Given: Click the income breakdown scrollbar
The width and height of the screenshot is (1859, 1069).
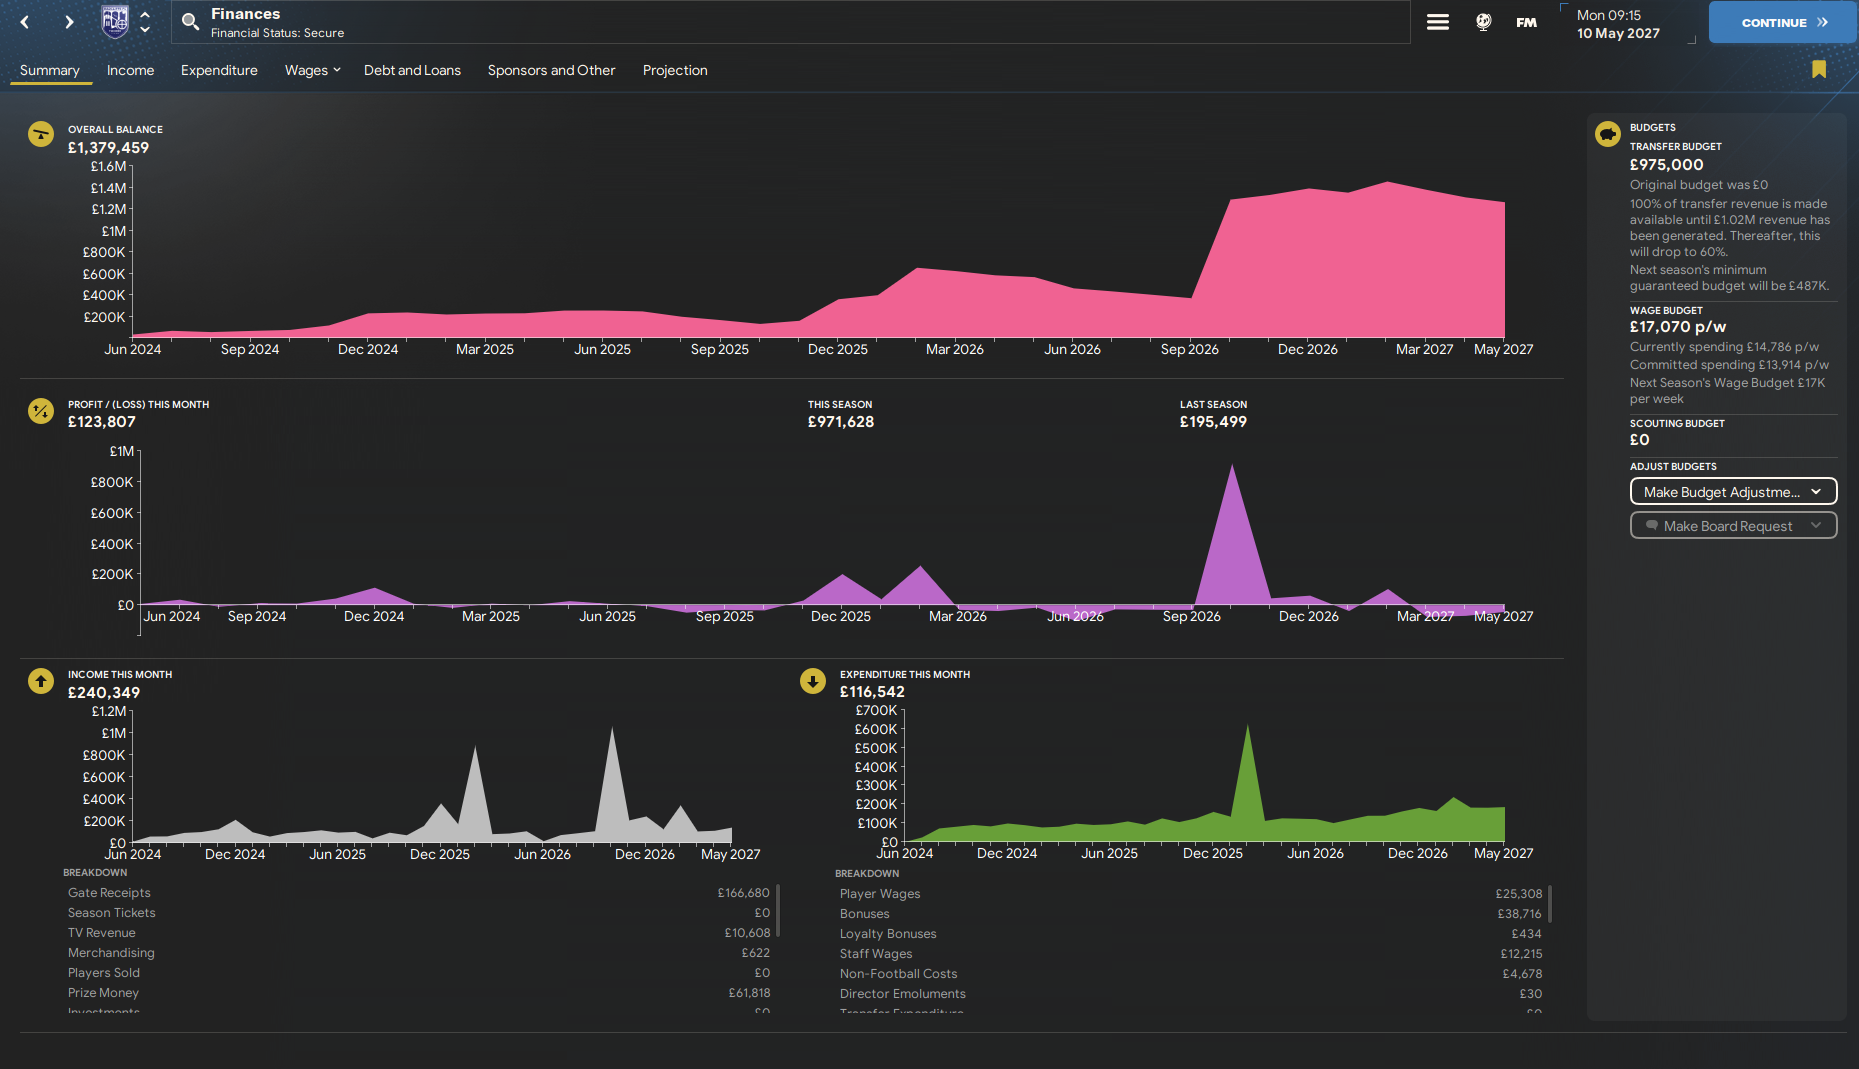Looking at the screenshot, I should click(x=778, y=910).
